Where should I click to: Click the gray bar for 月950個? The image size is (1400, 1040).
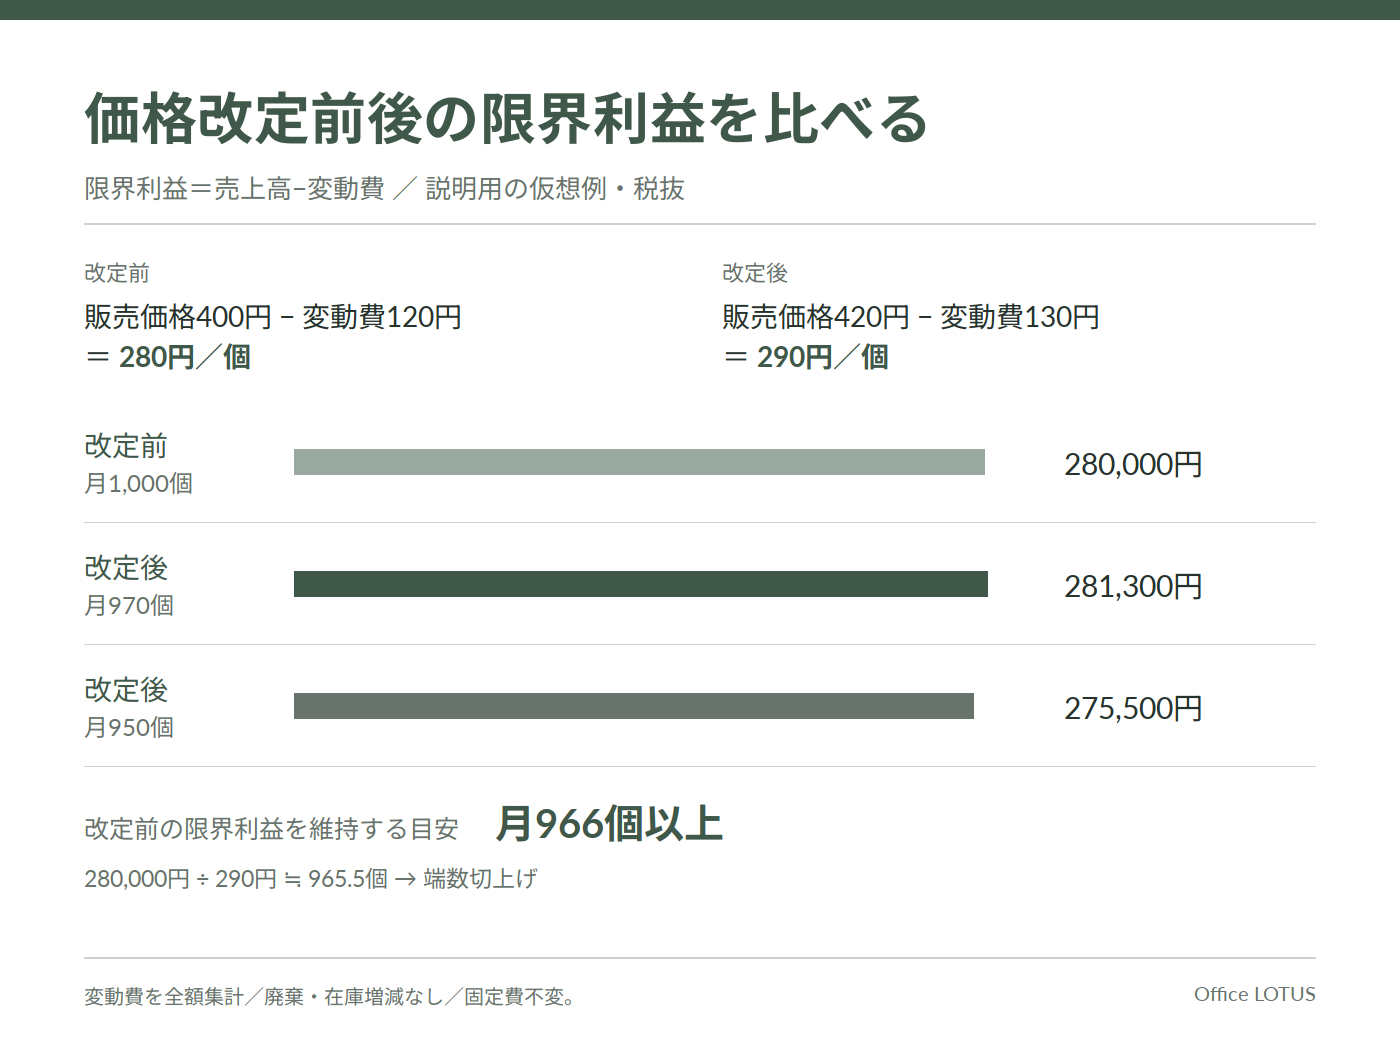coord(634,706)
